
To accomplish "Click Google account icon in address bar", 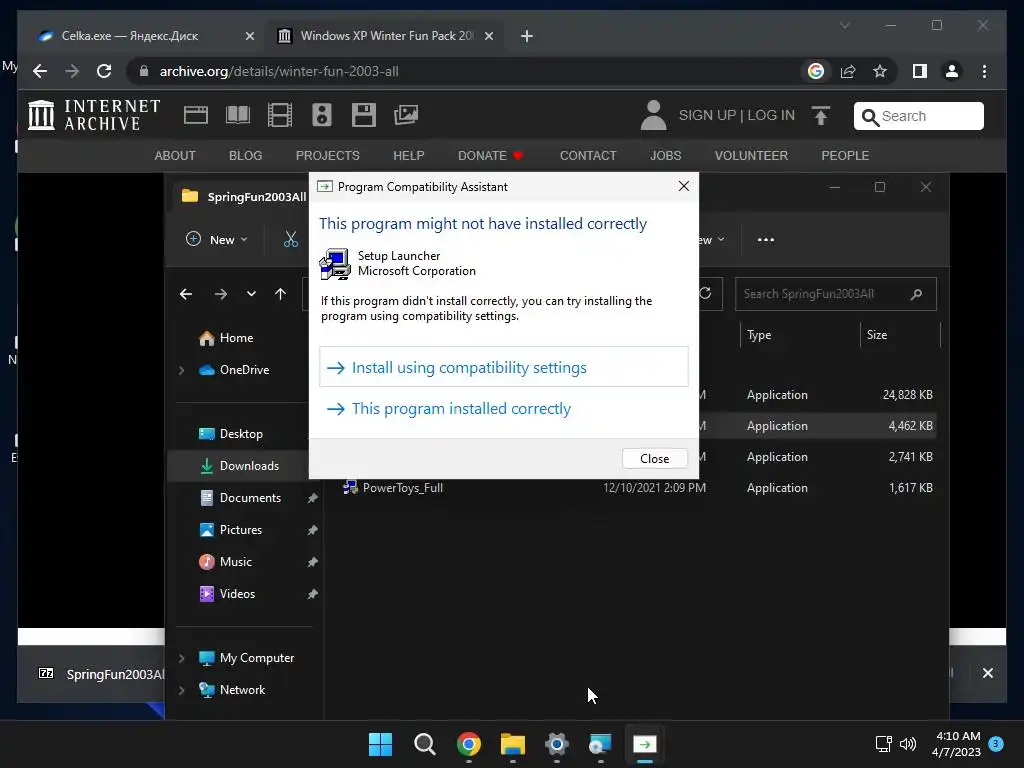I will [816, 71].
